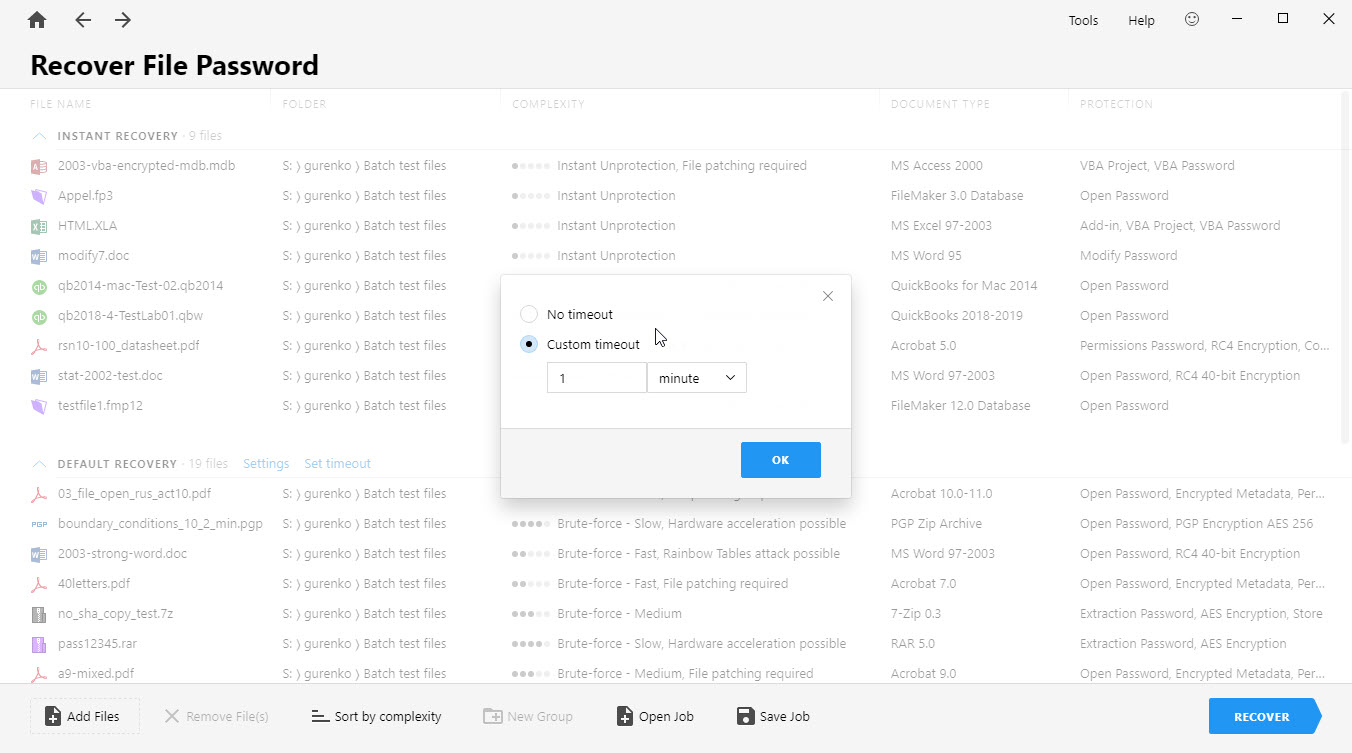The width and height of the screenshot is (1352, 753).
Task: Confirm the timeout with OK button
Action: (781, 460)
